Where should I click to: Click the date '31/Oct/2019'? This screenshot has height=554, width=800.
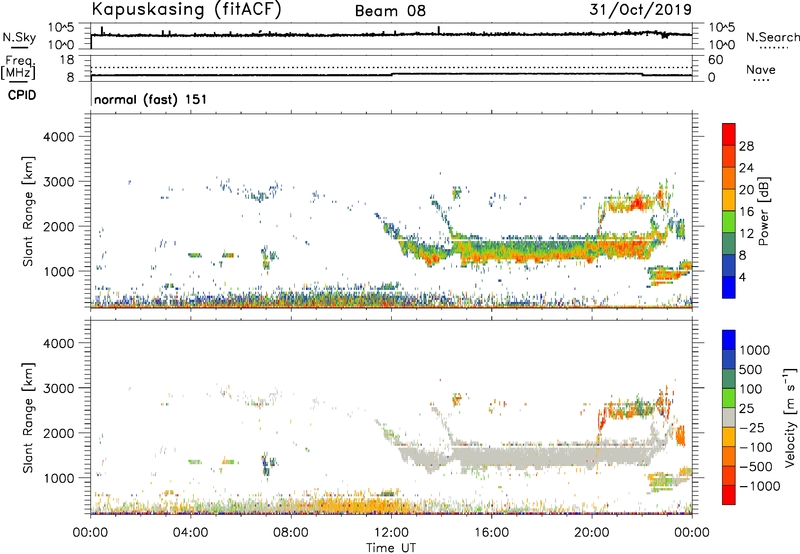pyautogui.click(x=640, y=9)
